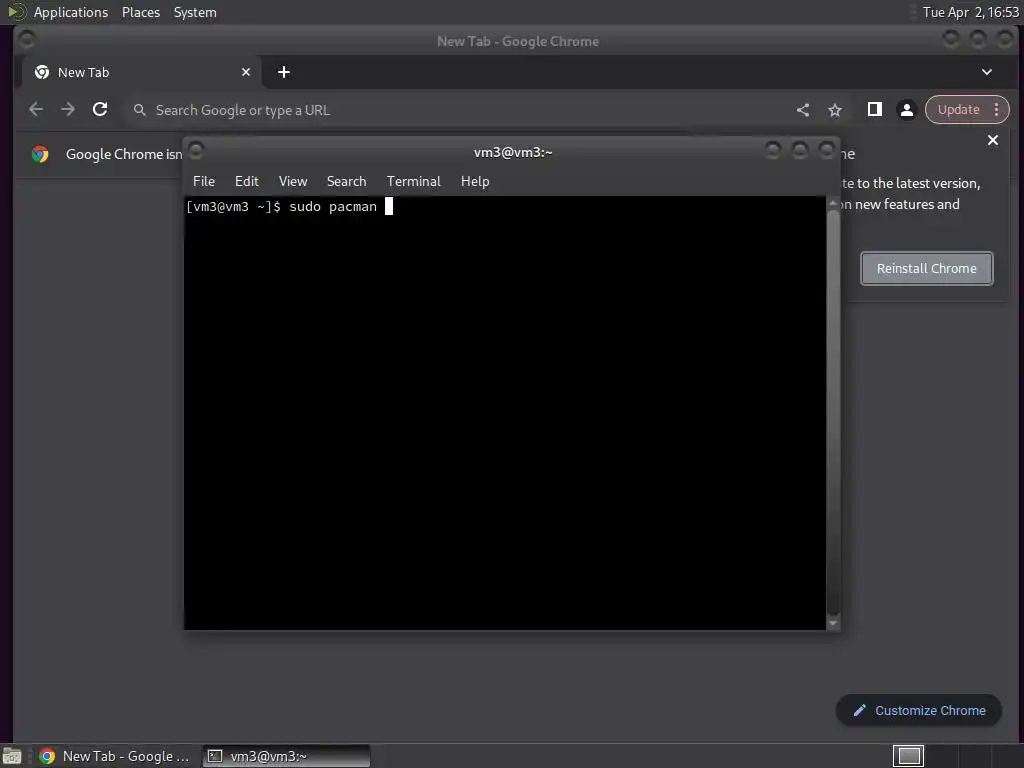Click the terminal scrollbar up arrow

(x=833, y=203)
